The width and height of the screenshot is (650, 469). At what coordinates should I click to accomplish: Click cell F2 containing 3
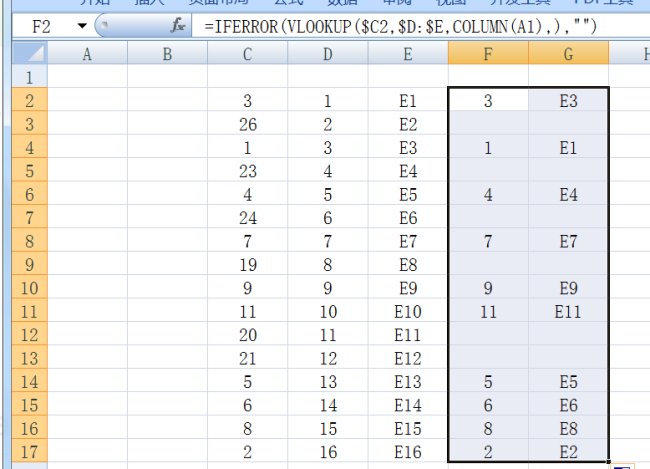point(488,100)
